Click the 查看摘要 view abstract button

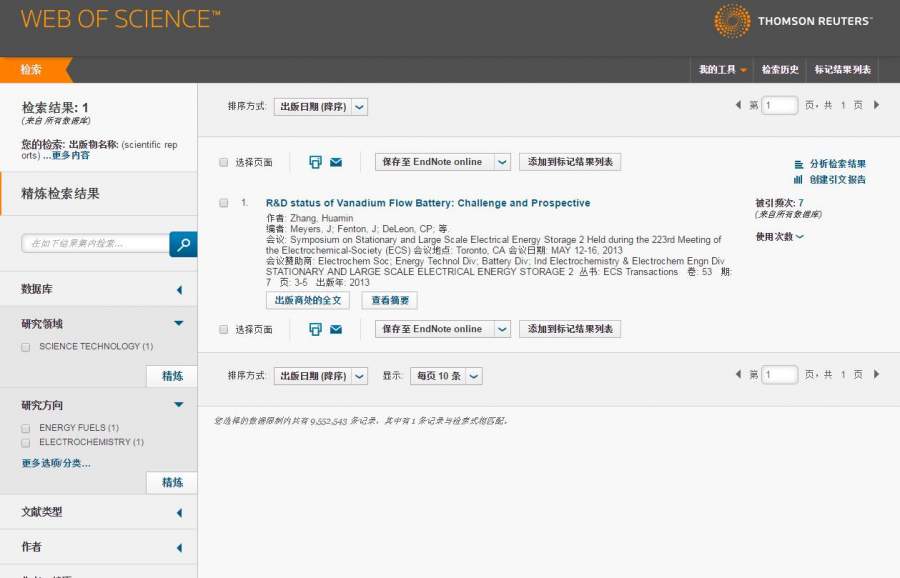coord(390,300)
